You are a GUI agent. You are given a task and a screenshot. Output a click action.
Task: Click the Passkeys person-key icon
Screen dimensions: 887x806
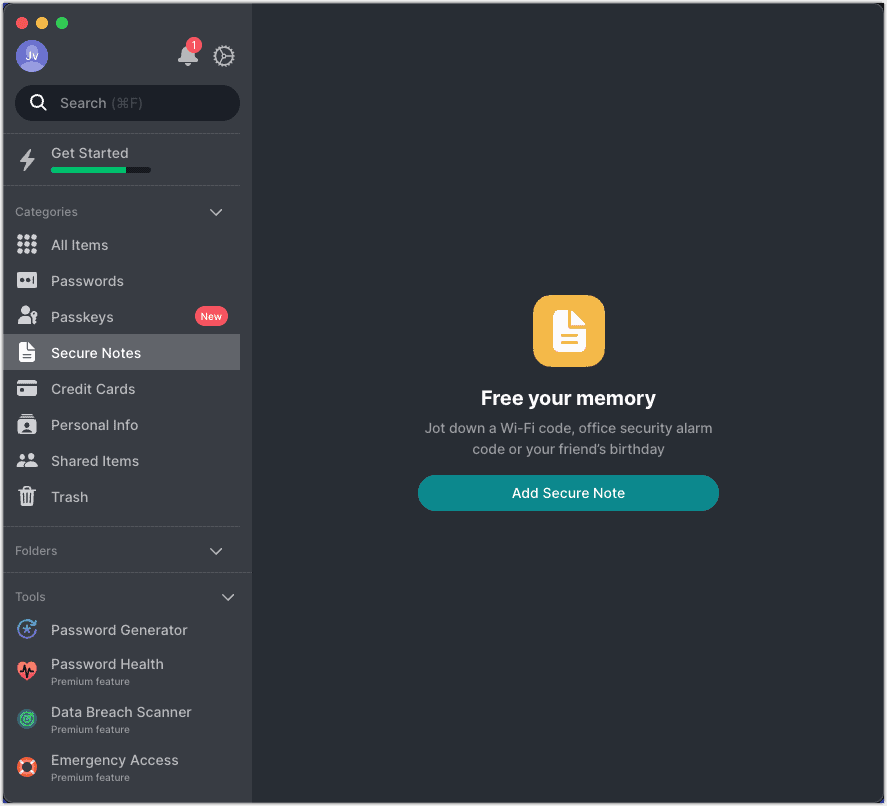pyautogui.click(x=27, y=316)
